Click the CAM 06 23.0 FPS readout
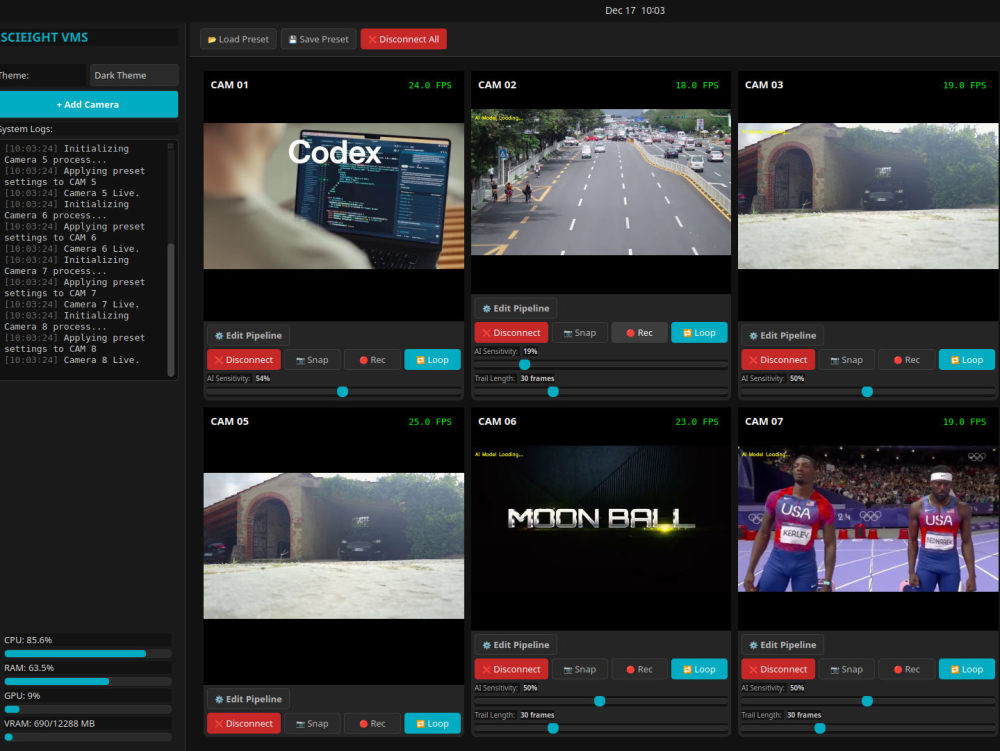The height and width of the screenshot is (751, 1000). (697, 421)
